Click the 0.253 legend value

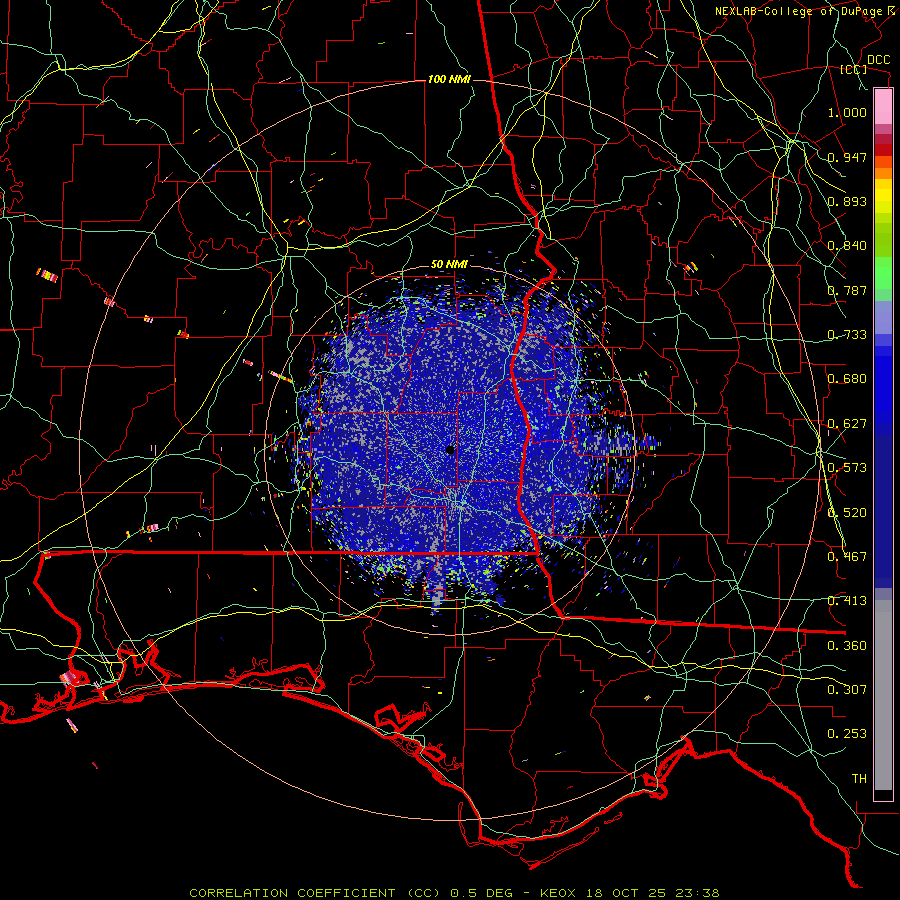pyautogui.click(x=847, y=734)
